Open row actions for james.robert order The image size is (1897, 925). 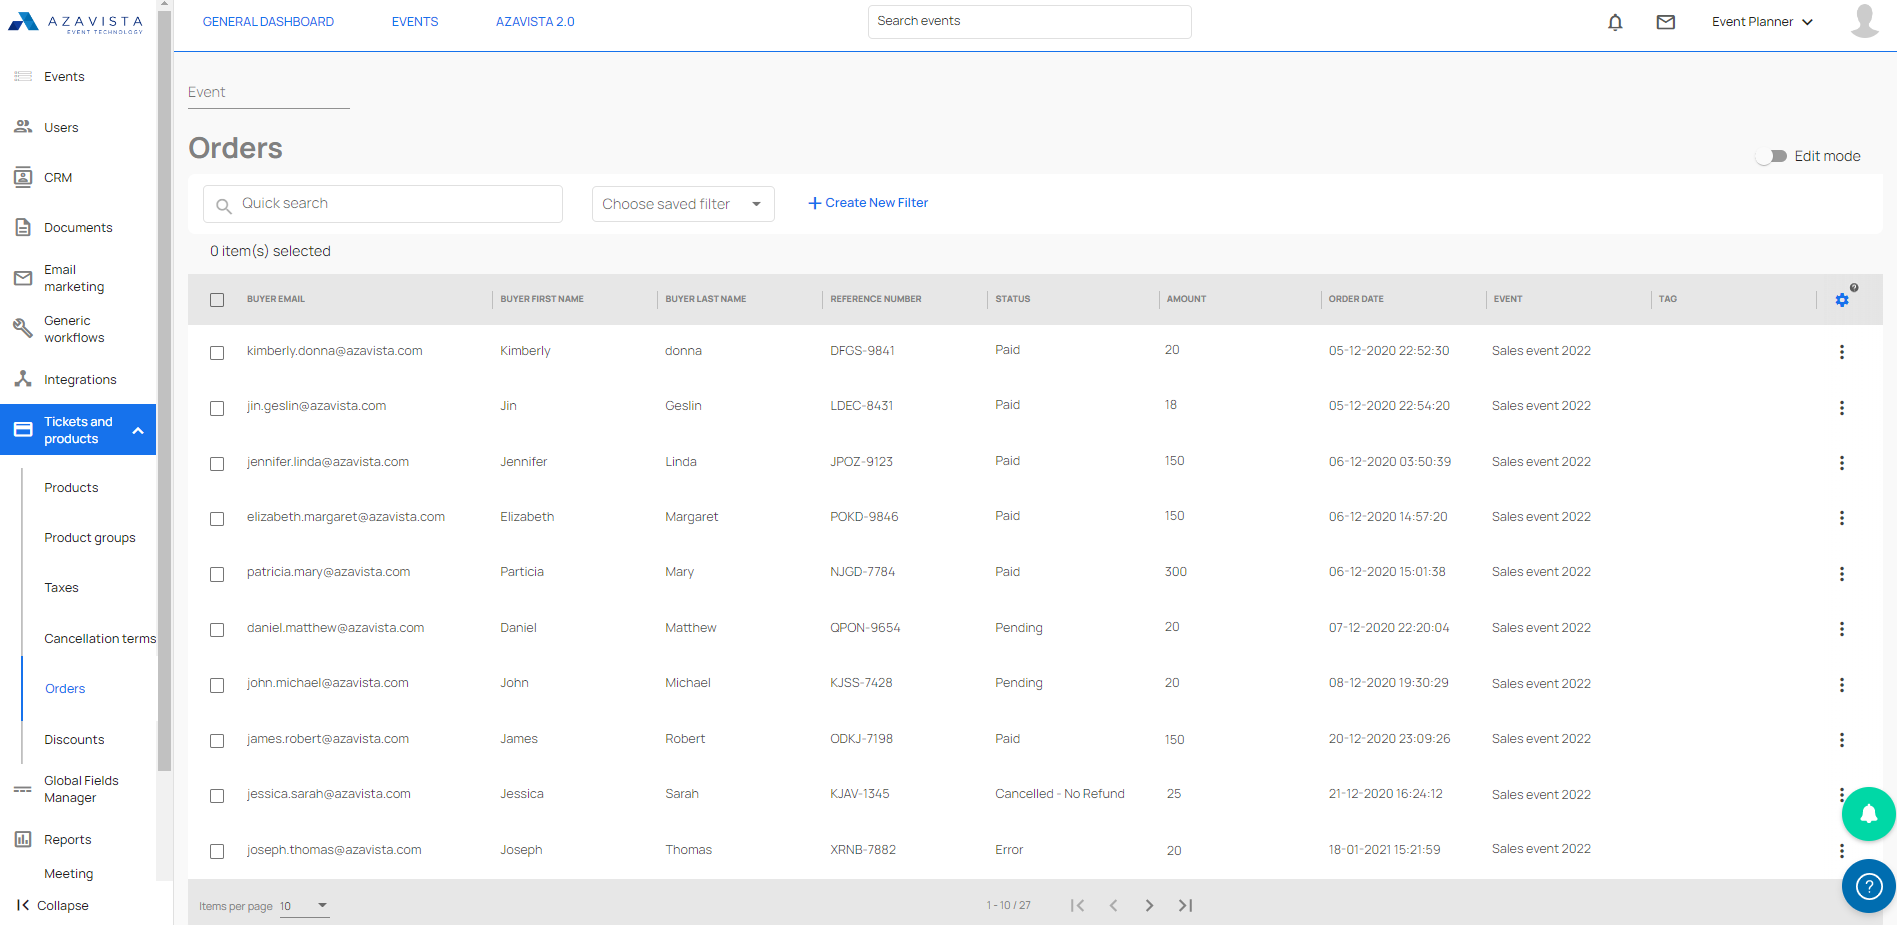point(1842,740)
